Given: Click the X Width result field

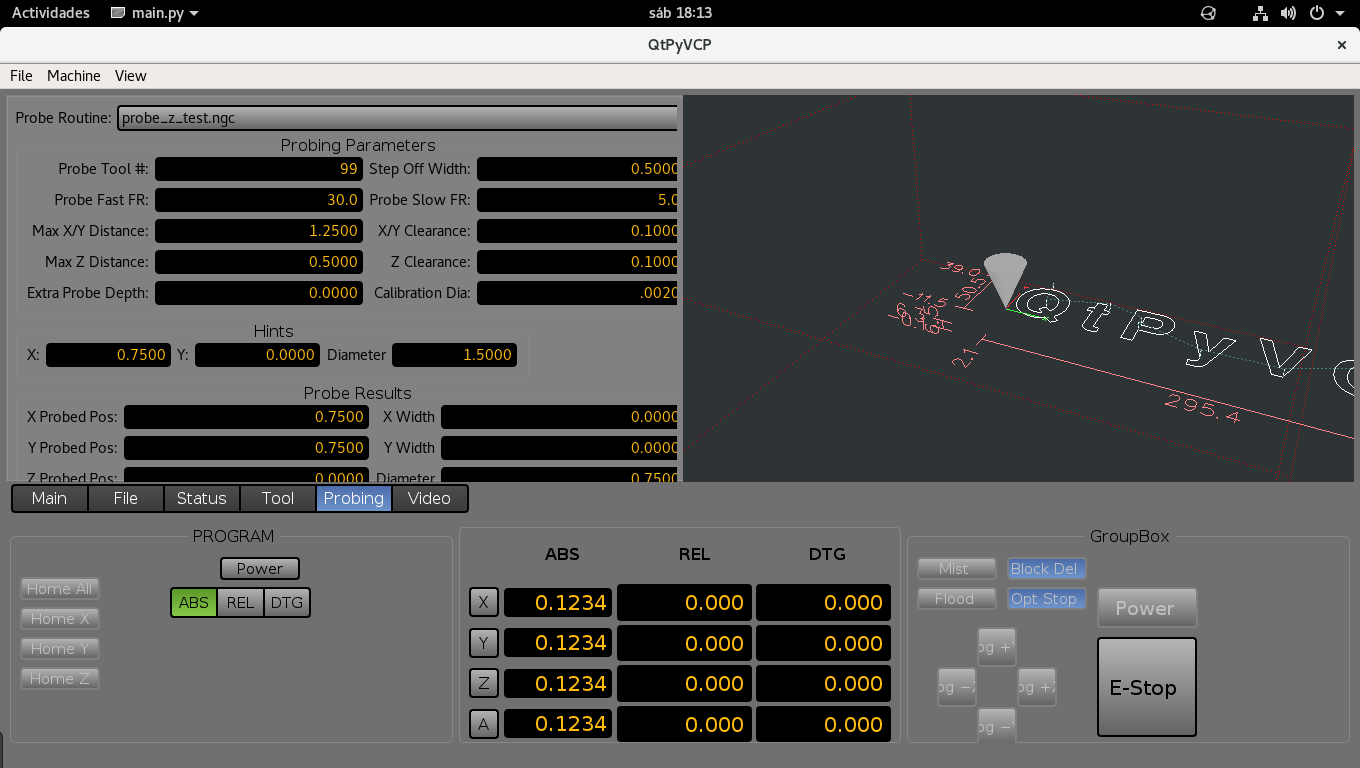Looking at the screenshot, I should pos(560,417).
